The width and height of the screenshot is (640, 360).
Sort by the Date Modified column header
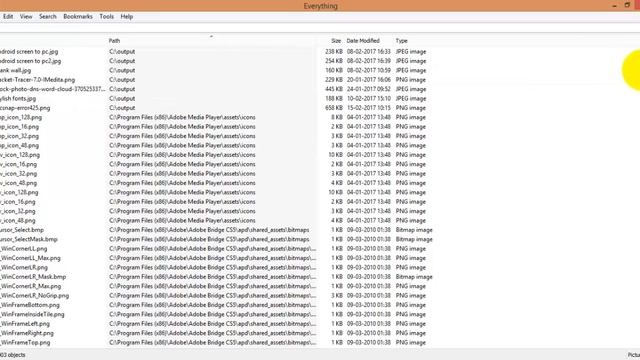pos(363,41)
